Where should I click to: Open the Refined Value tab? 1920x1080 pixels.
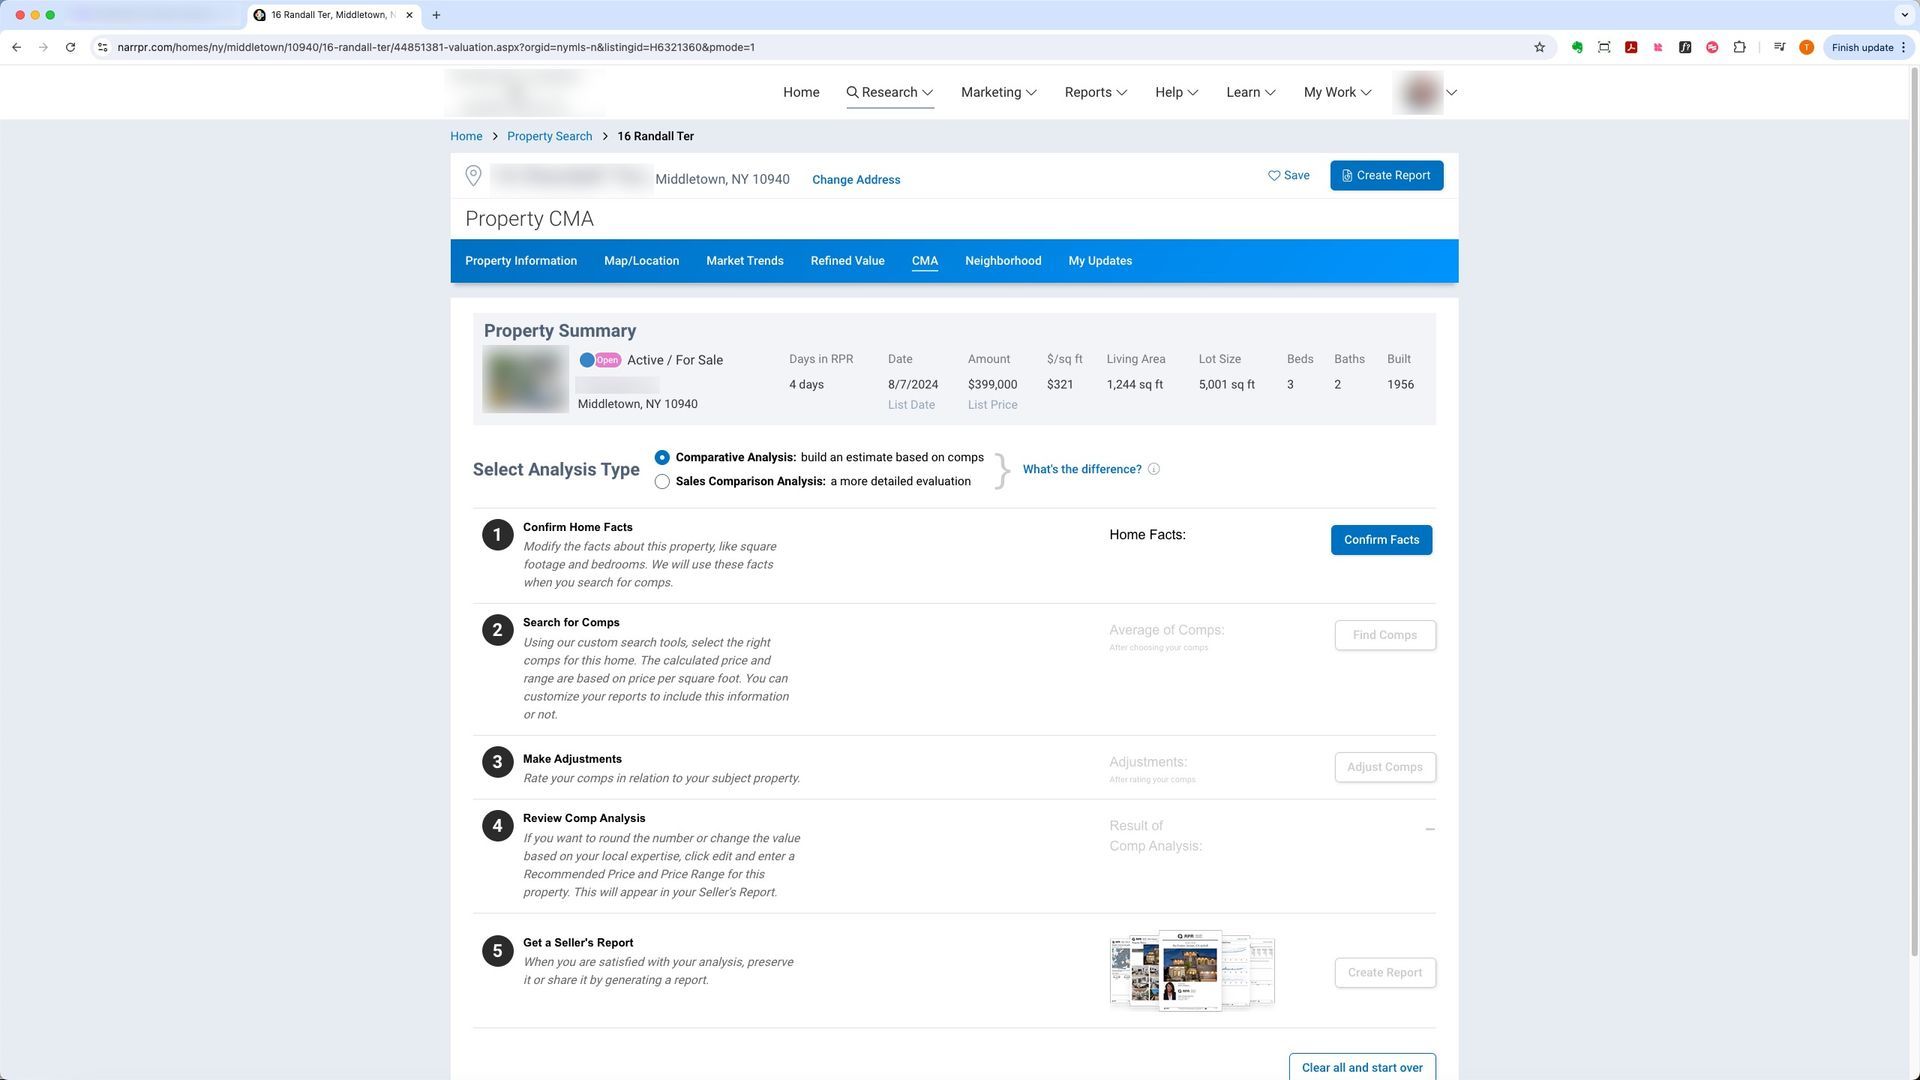847,261
